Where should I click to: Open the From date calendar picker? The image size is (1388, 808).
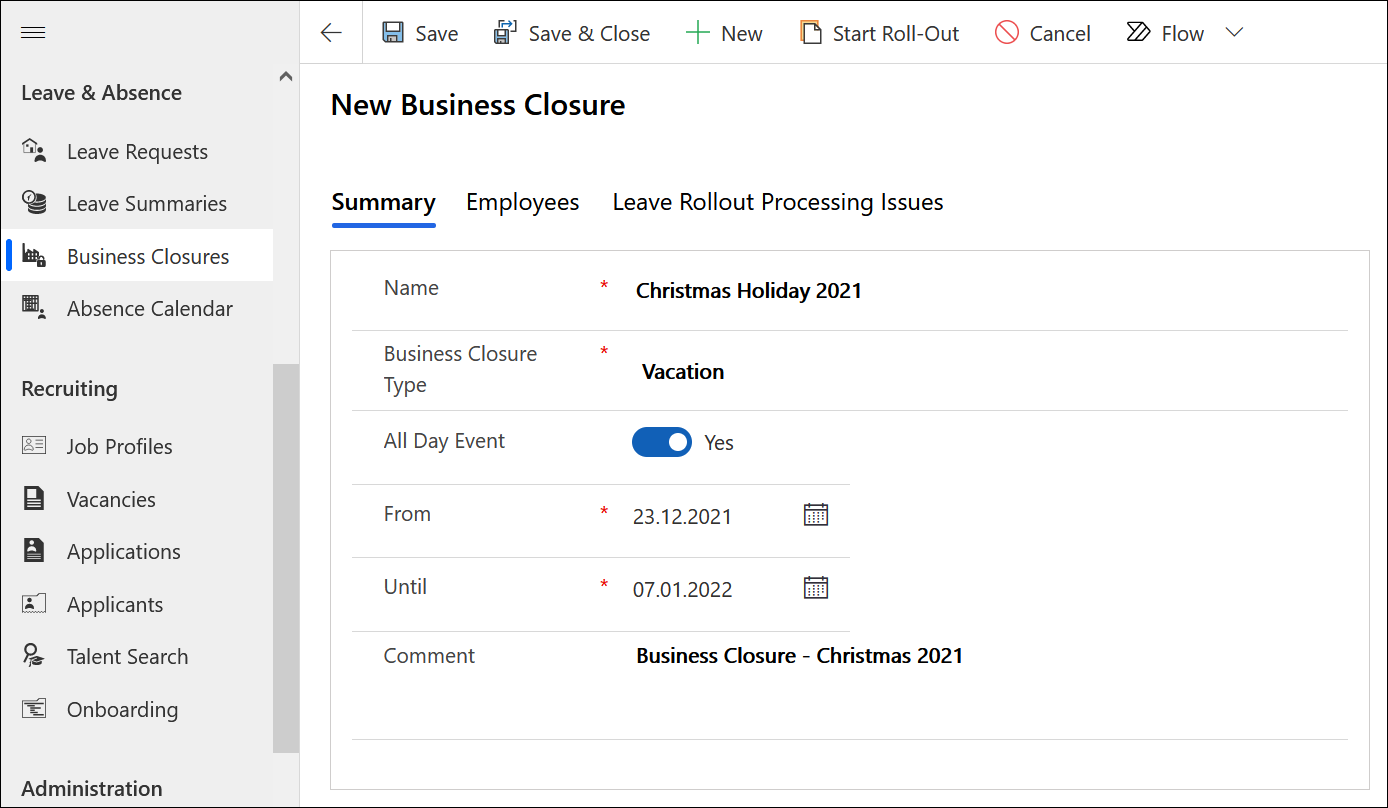pos(816,515)
